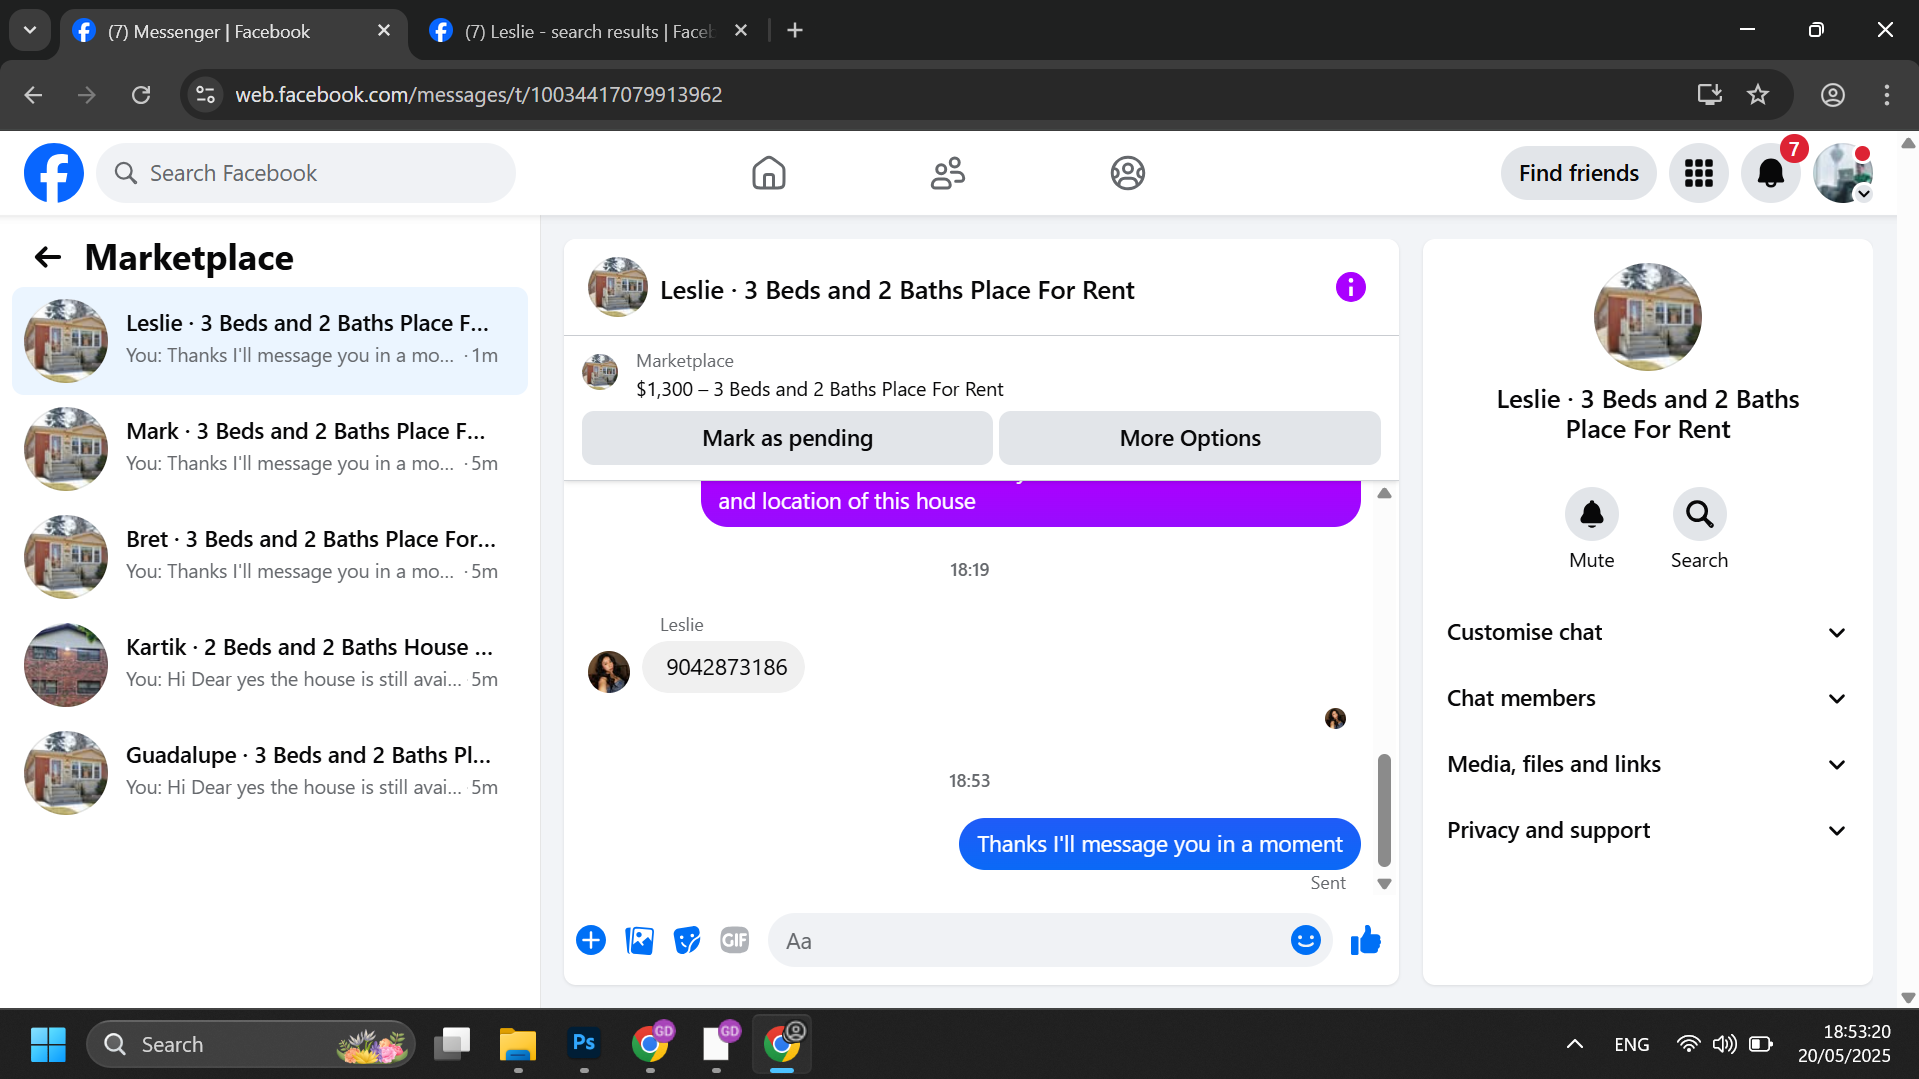
Task: Click the sent message Thanks I'll message you
Action: pyautogui.click(x=1159, y=844)
